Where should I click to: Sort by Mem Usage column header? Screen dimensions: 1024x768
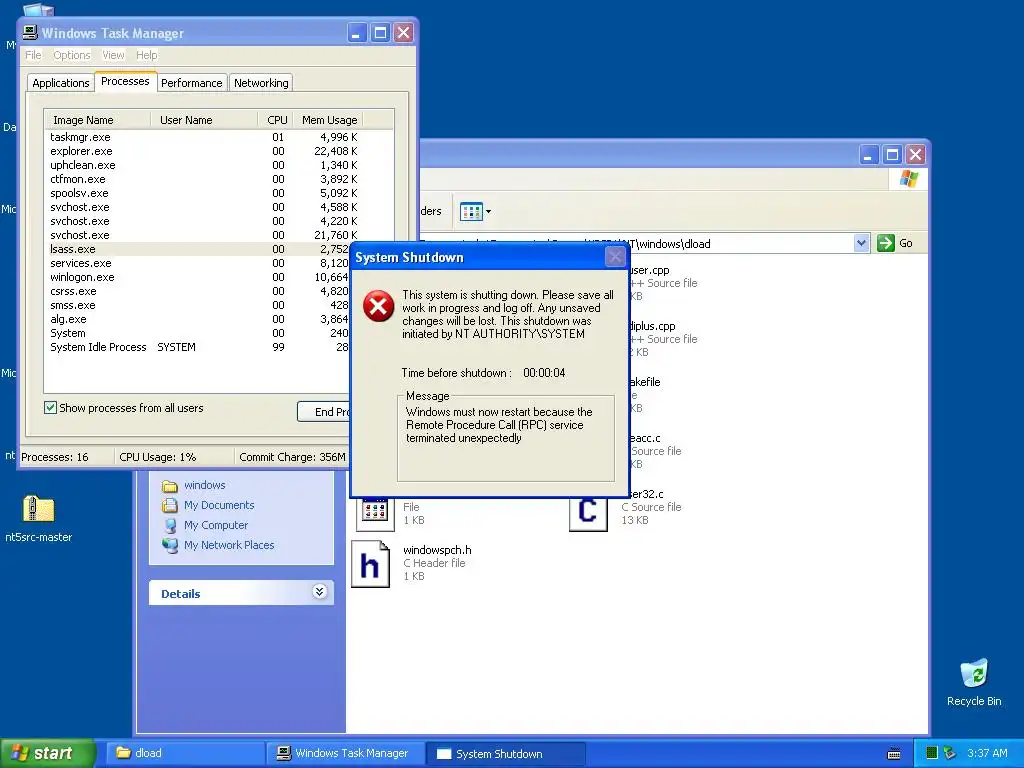(x=328, y=120)
